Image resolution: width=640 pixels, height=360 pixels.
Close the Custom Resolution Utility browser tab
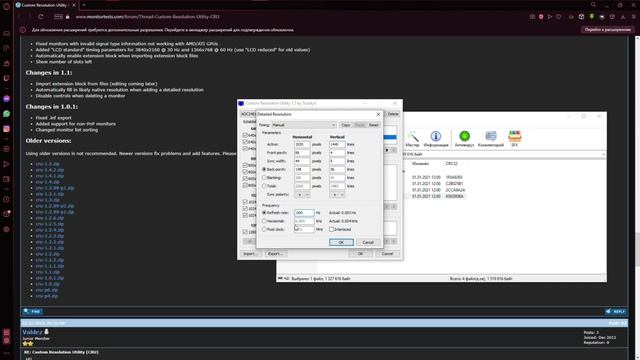[x=74, y=5]
